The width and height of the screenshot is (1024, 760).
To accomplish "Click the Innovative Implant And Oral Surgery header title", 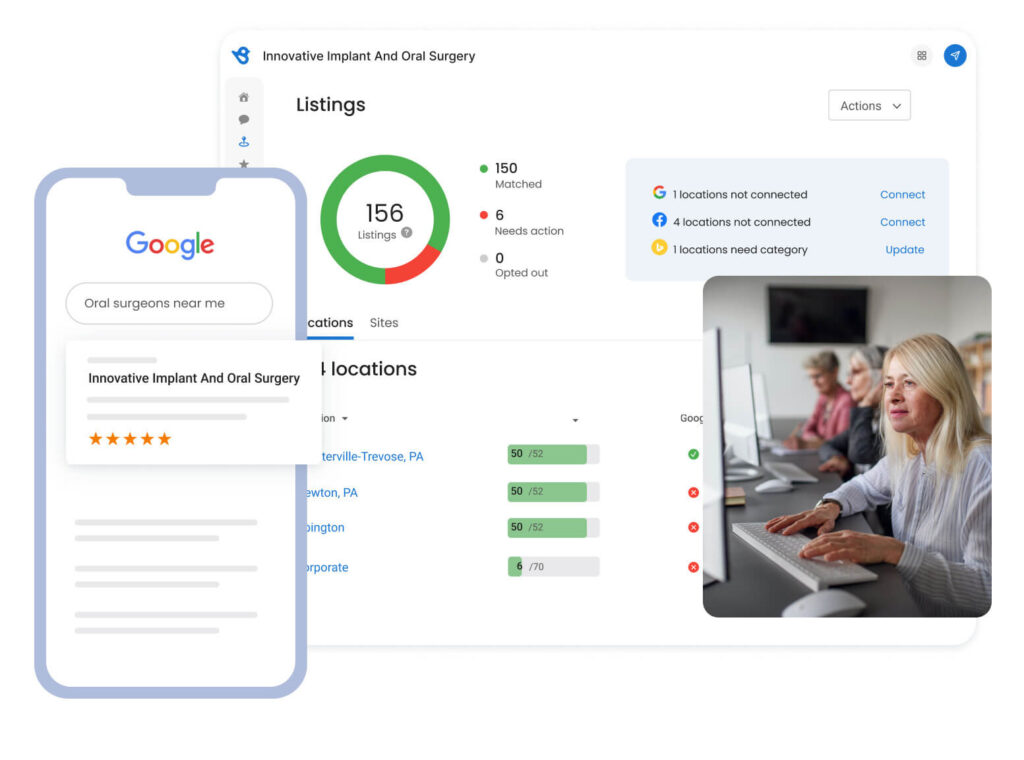I will [369, 56].
